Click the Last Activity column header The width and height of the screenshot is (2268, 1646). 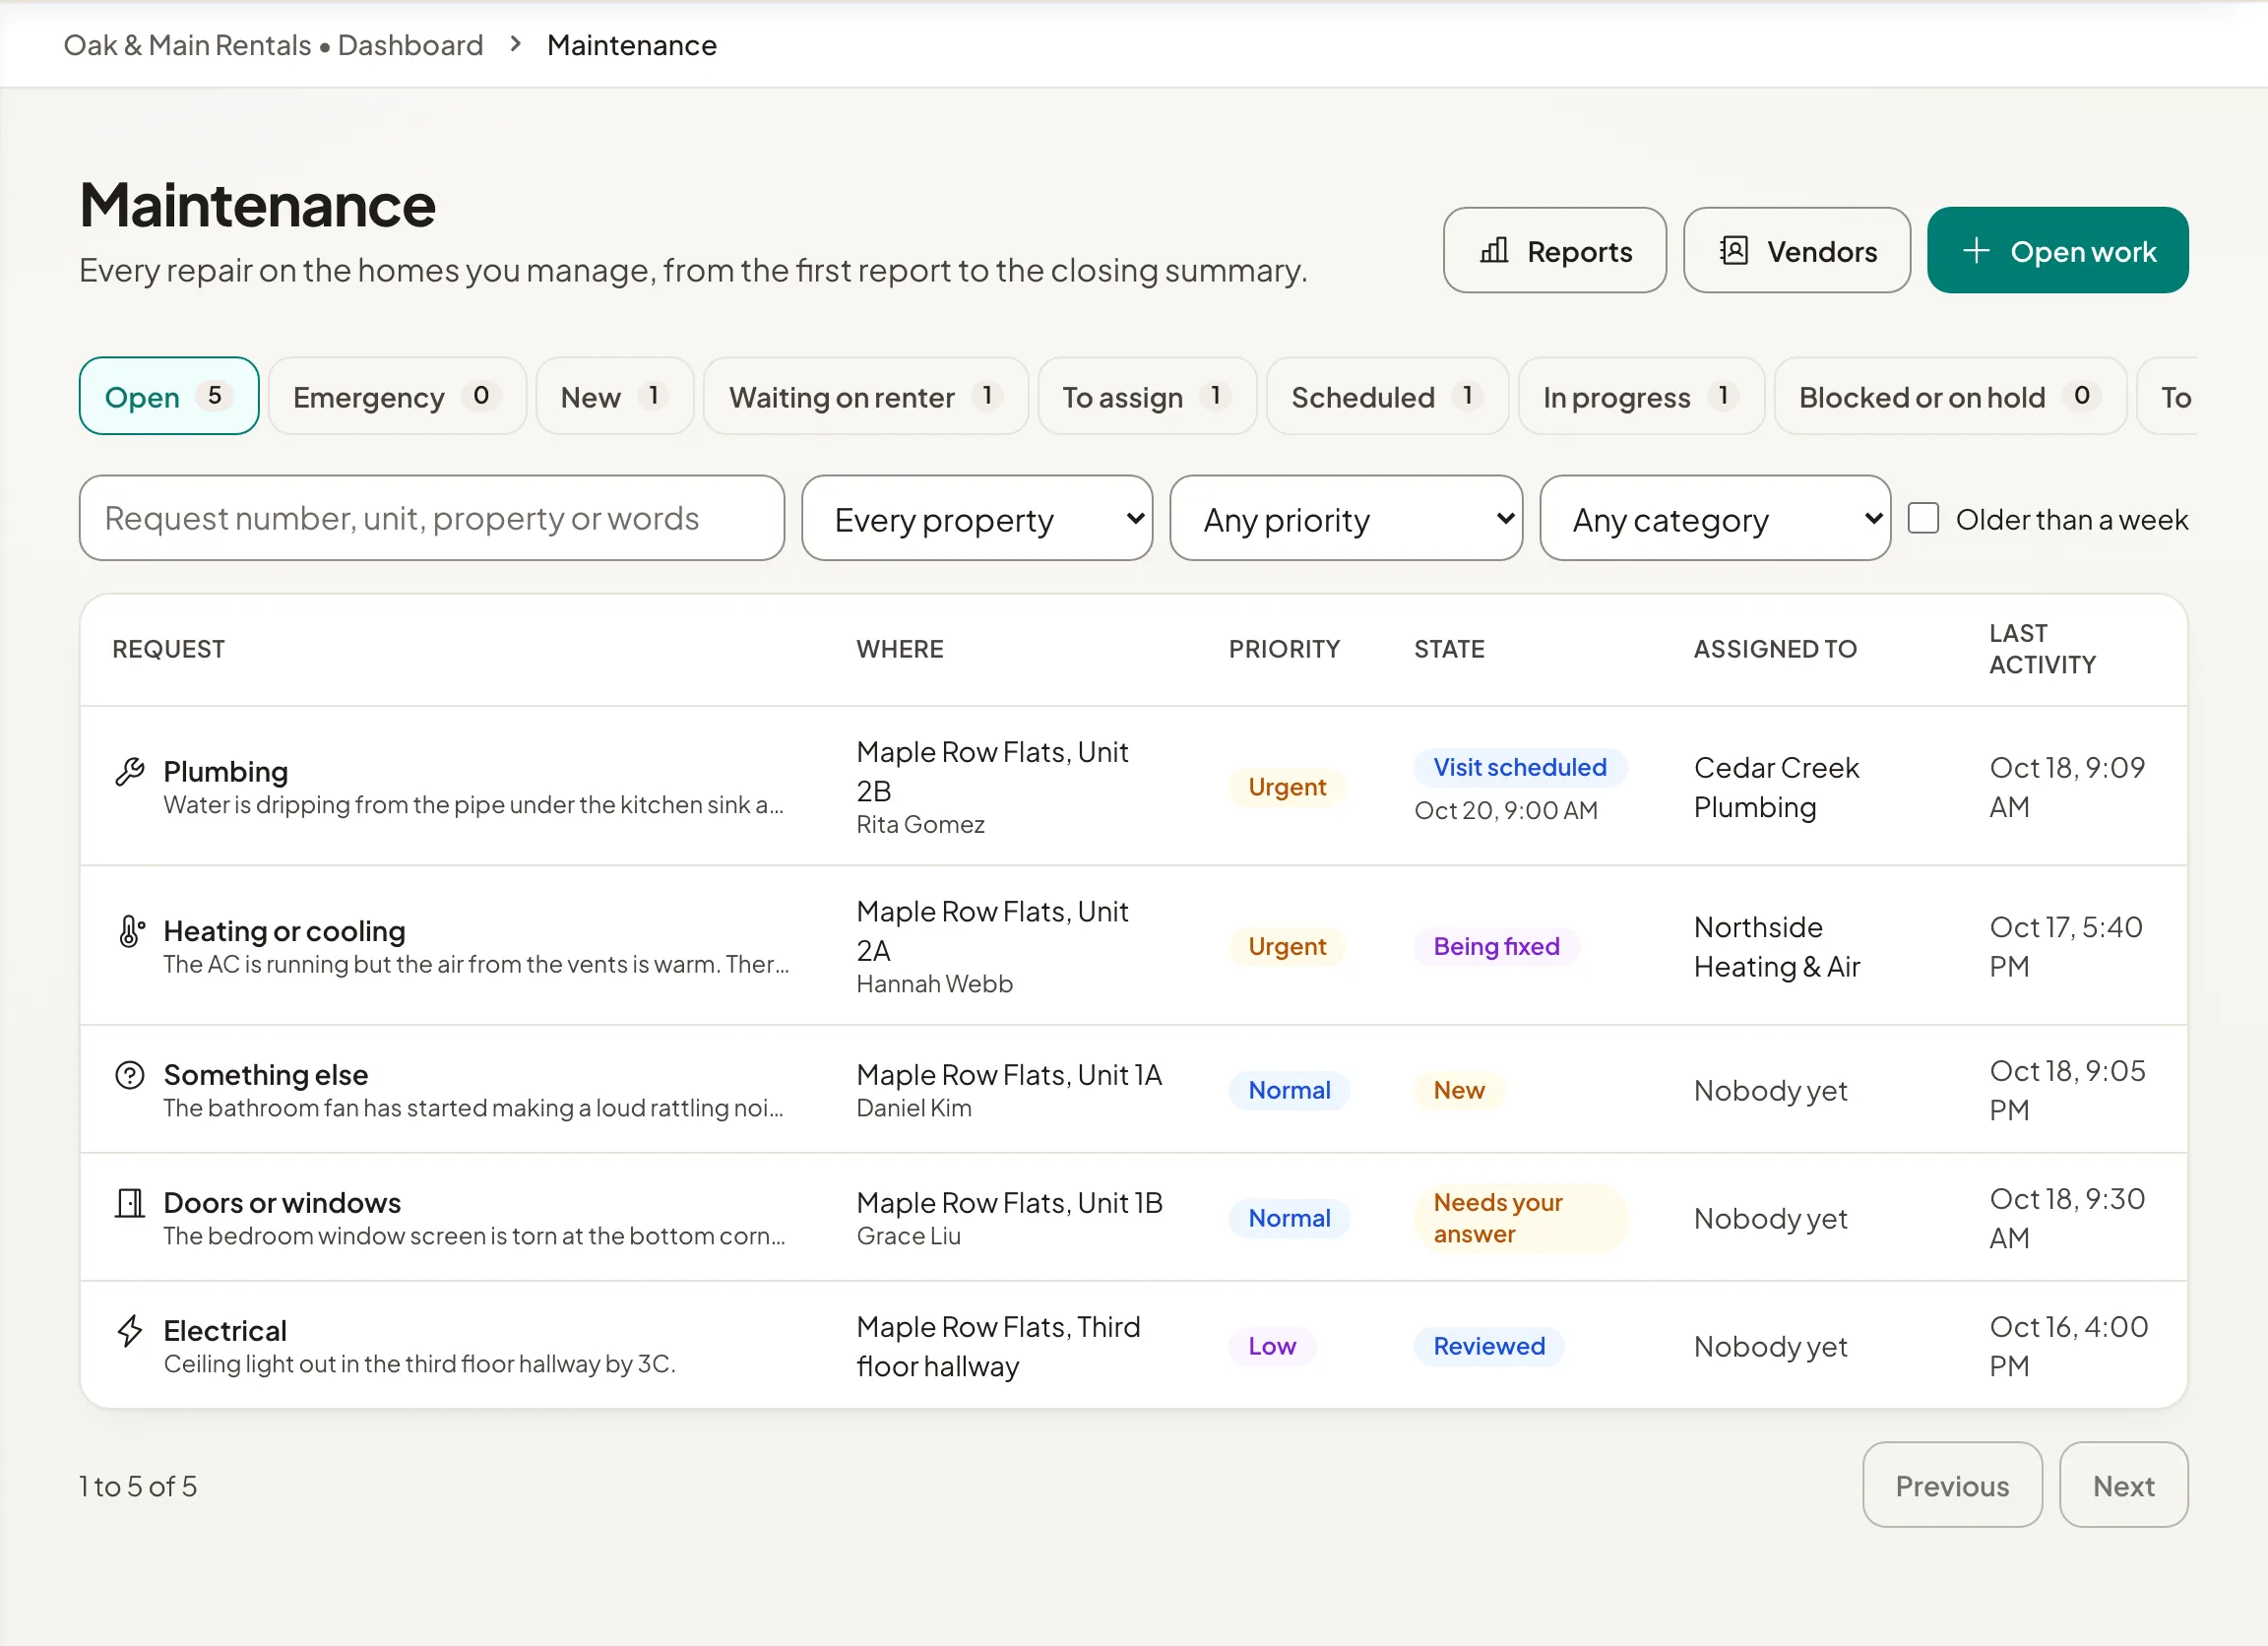(2043, 649)
